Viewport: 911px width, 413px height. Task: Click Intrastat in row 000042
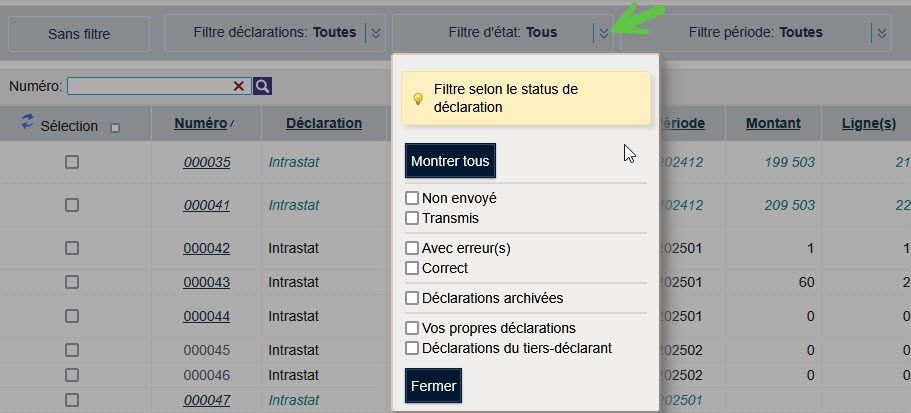pyautogui.click(x=293, y=249)
